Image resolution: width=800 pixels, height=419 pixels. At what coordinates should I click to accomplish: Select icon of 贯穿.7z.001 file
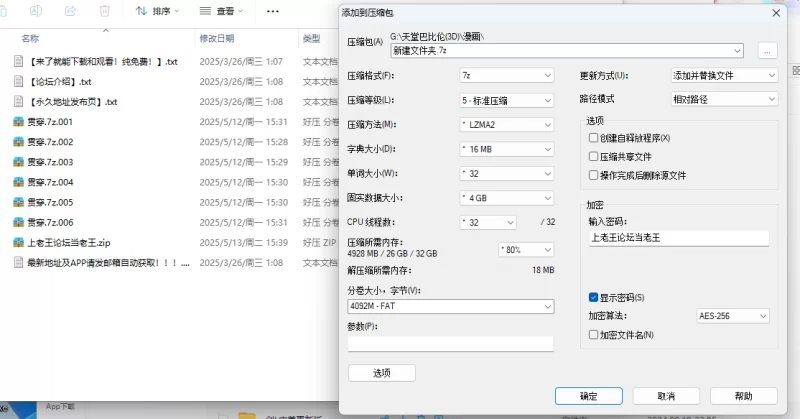[18, 122]
